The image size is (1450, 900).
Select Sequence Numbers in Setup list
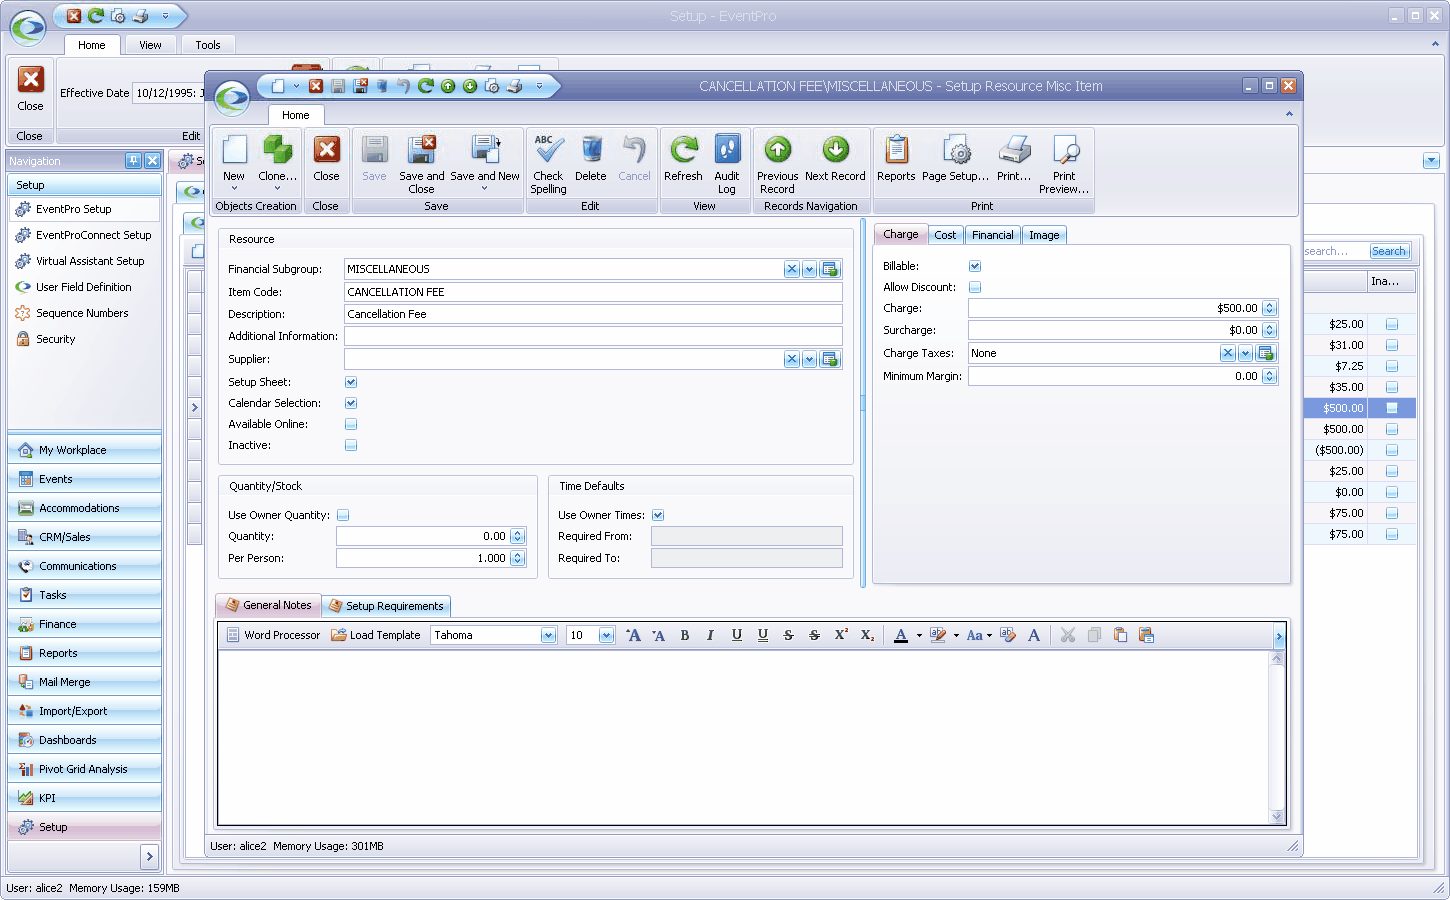82,313
